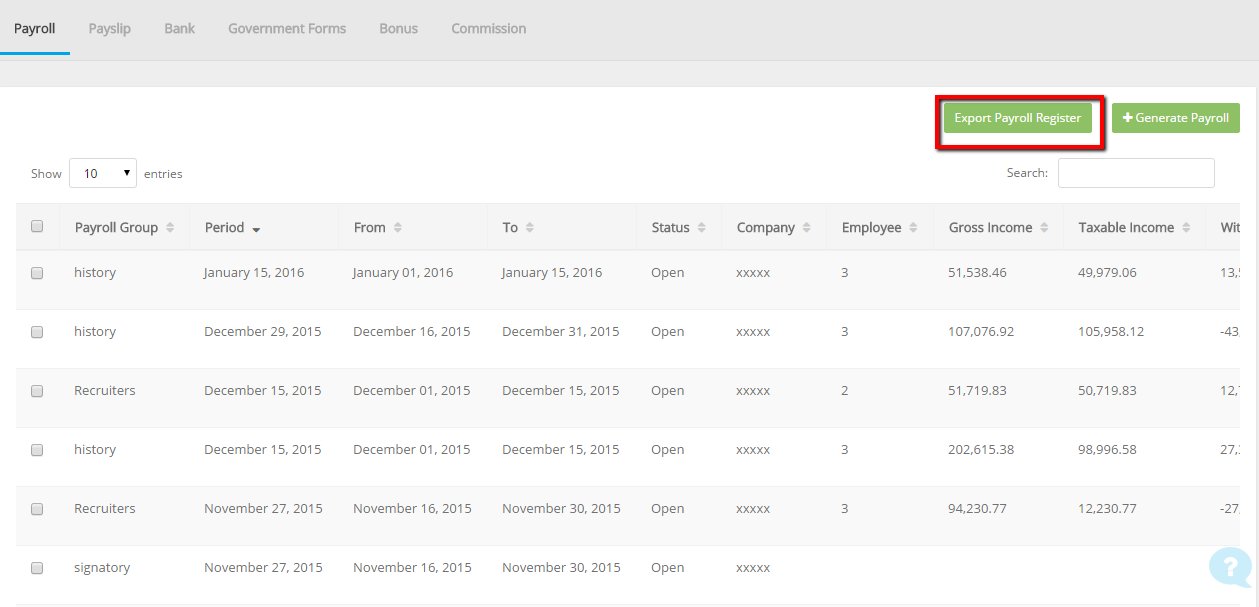Click gross income 94,230.77 cell
The width and height of the screenshot is (1259, 607).
(x=977, y=509)
